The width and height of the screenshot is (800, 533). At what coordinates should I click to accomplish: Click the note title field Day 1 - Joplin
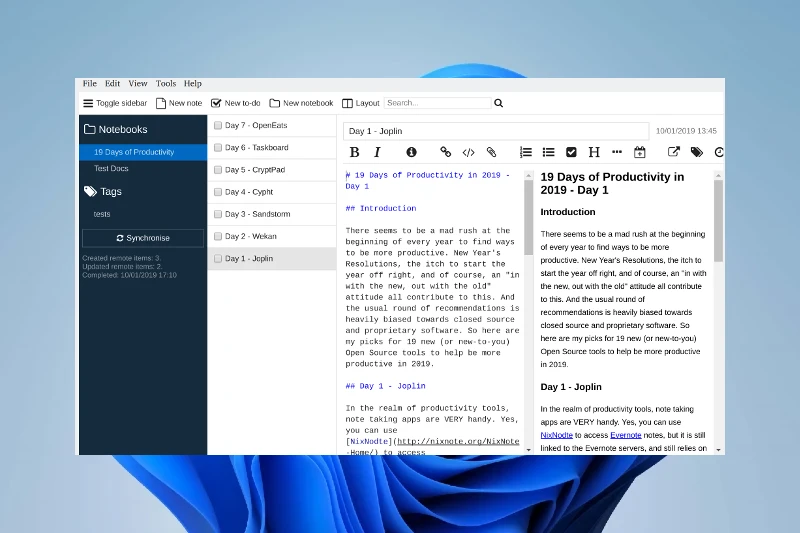pos(496,131)
